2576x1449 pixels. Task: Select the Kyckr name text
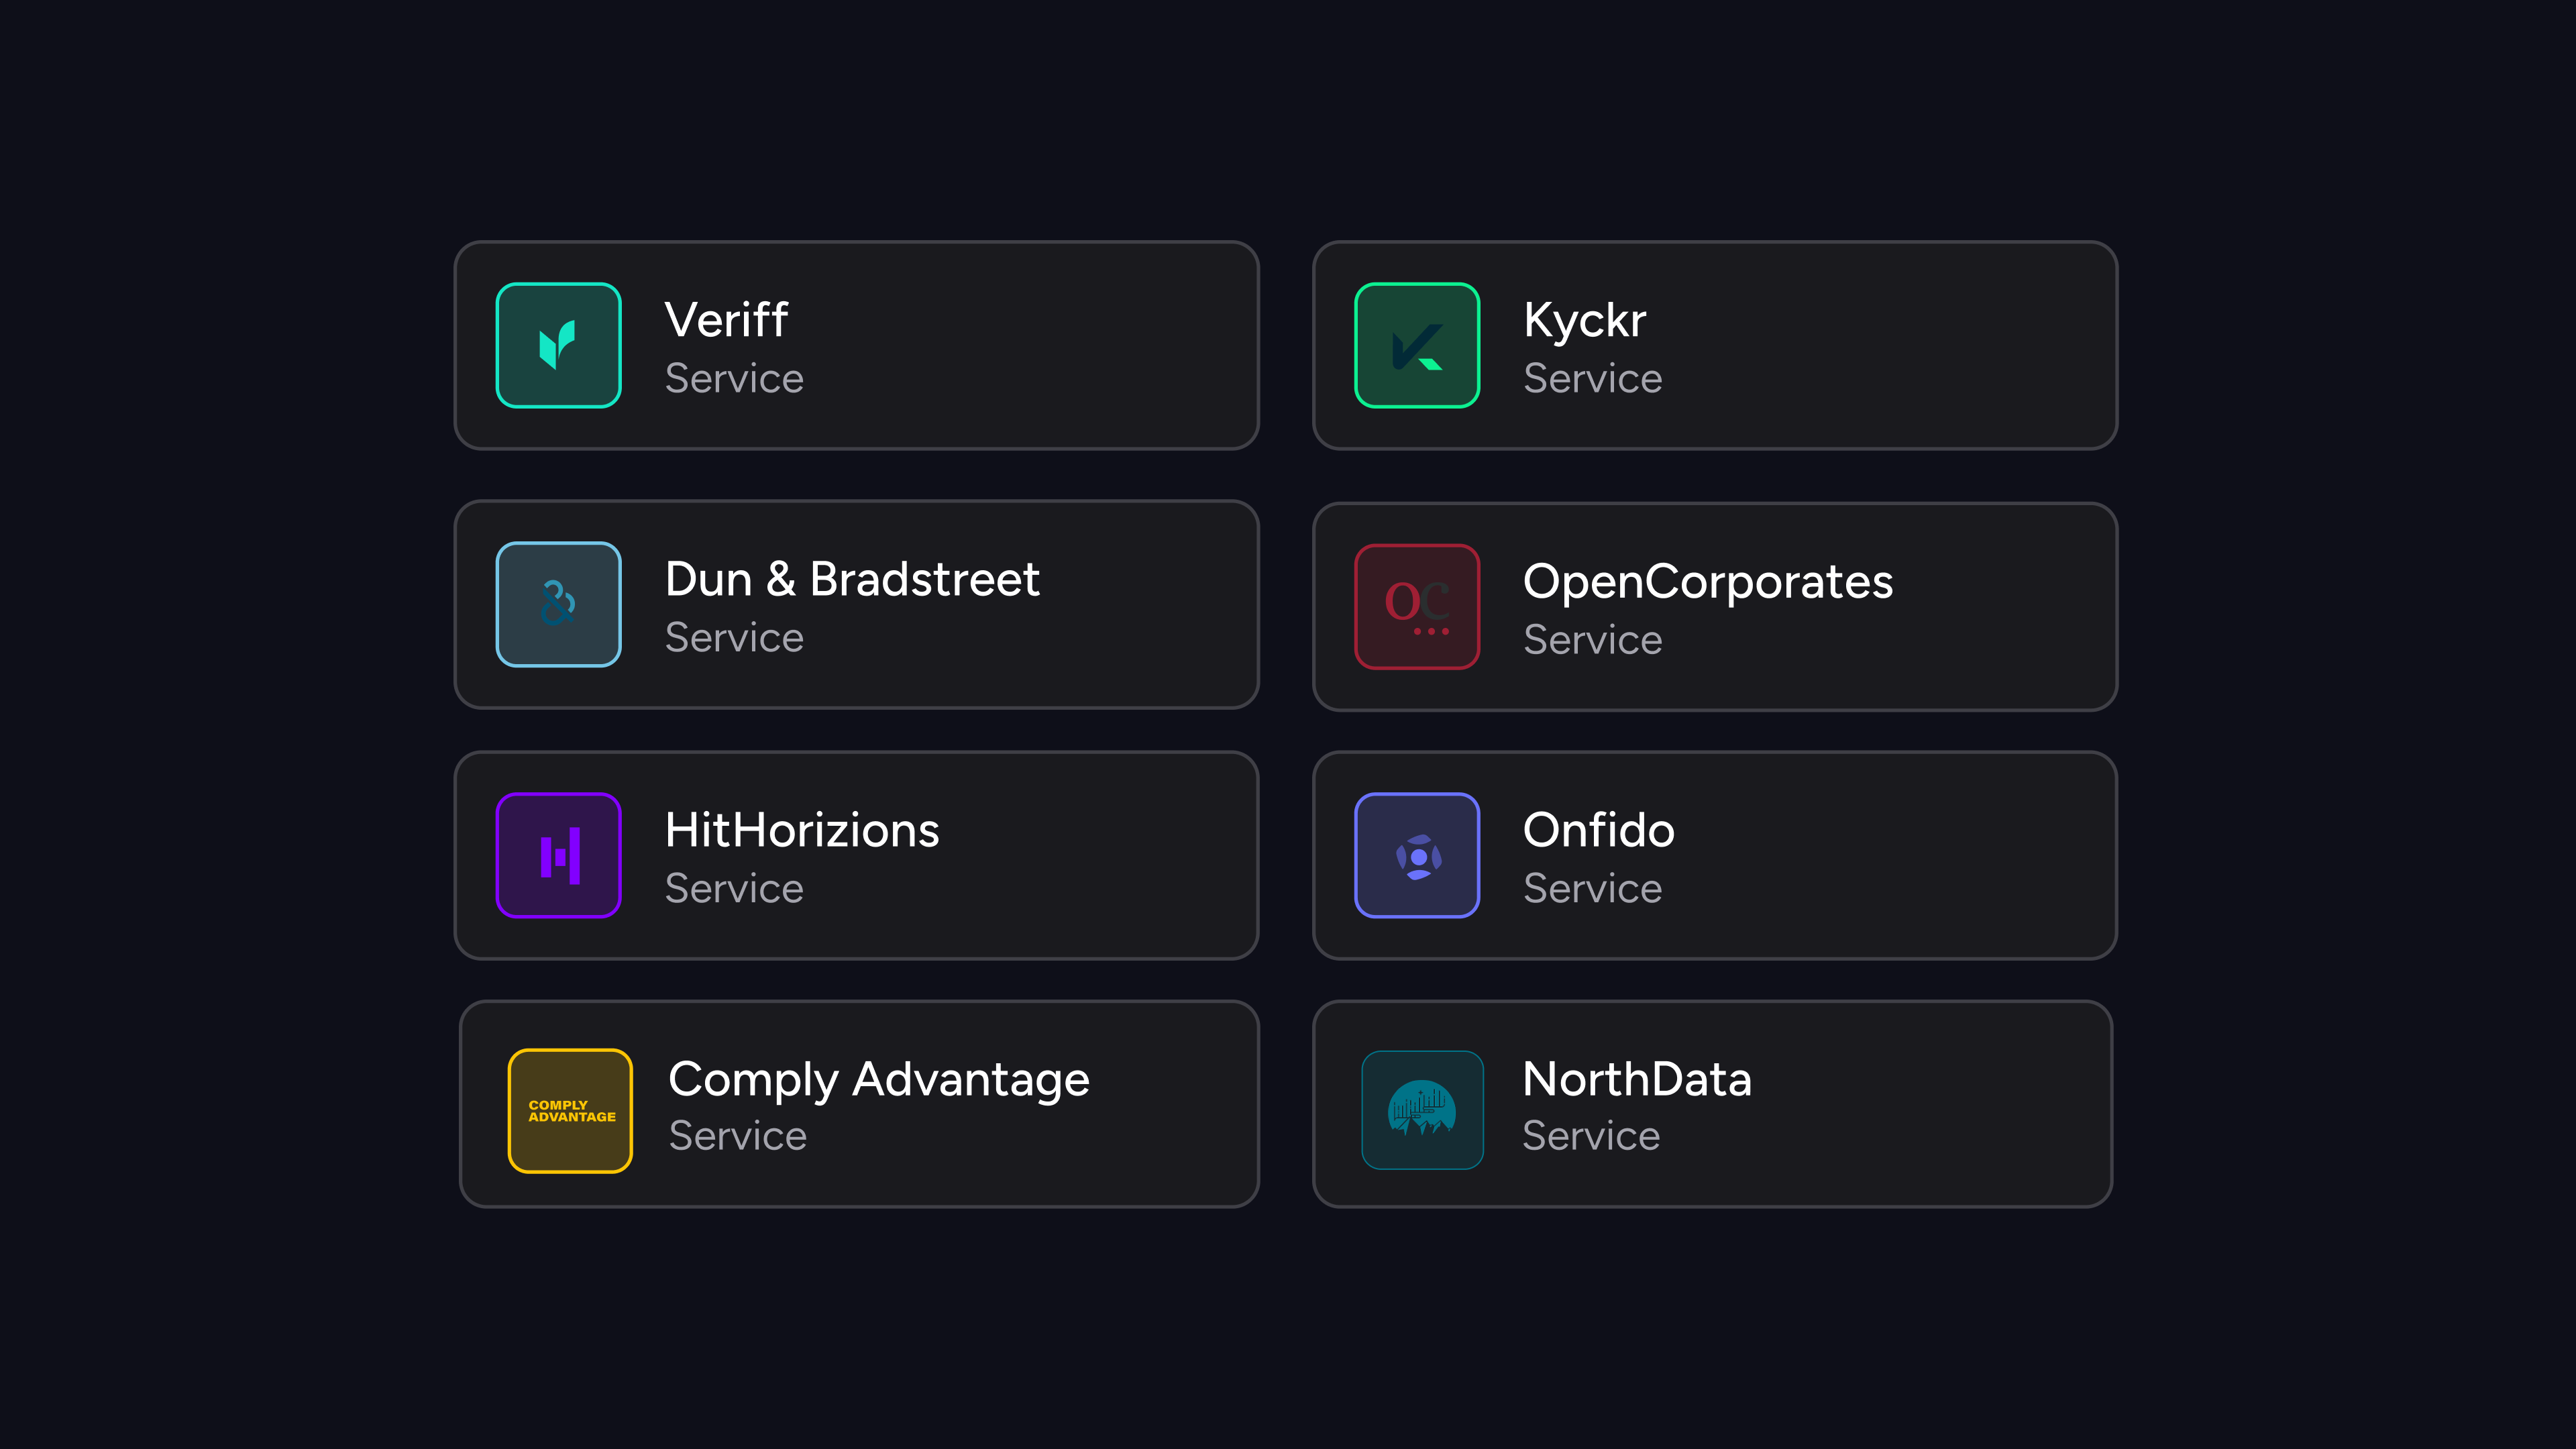tap(1585, 321)
